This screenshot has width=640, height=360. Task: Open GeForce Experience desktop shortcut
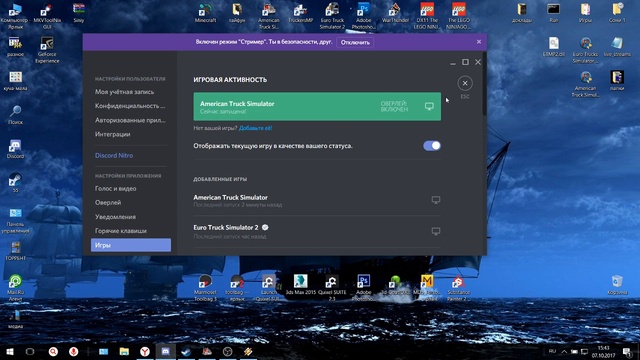point(47,50)
